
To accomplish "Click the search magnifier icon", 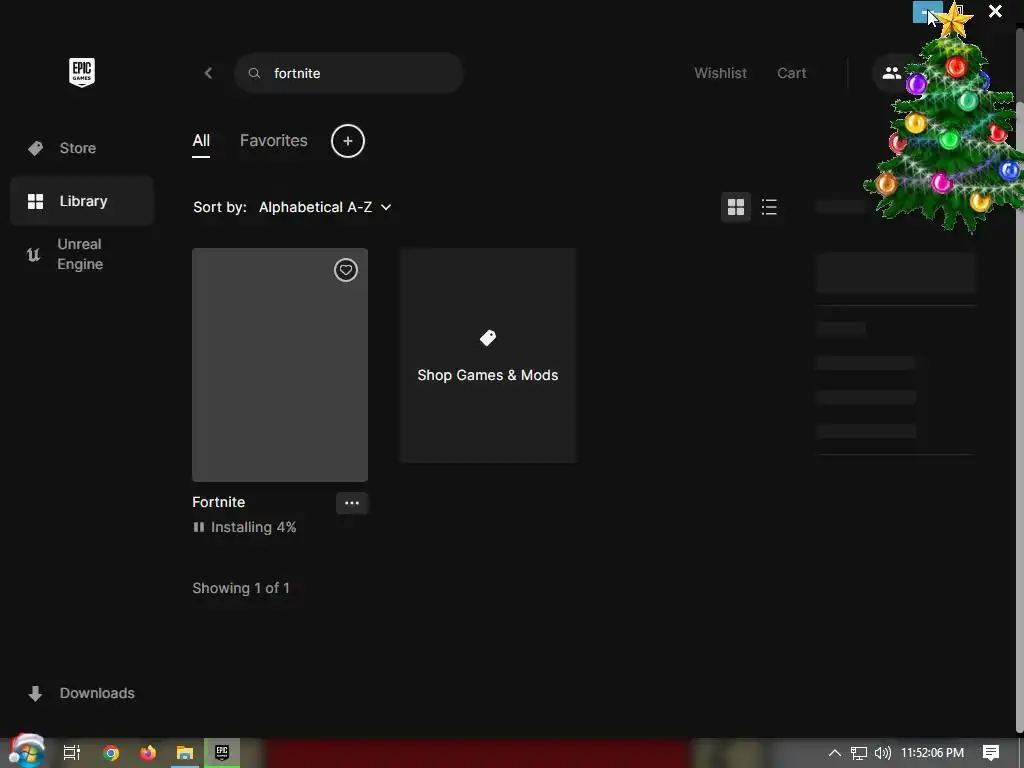I will point(255,73).
